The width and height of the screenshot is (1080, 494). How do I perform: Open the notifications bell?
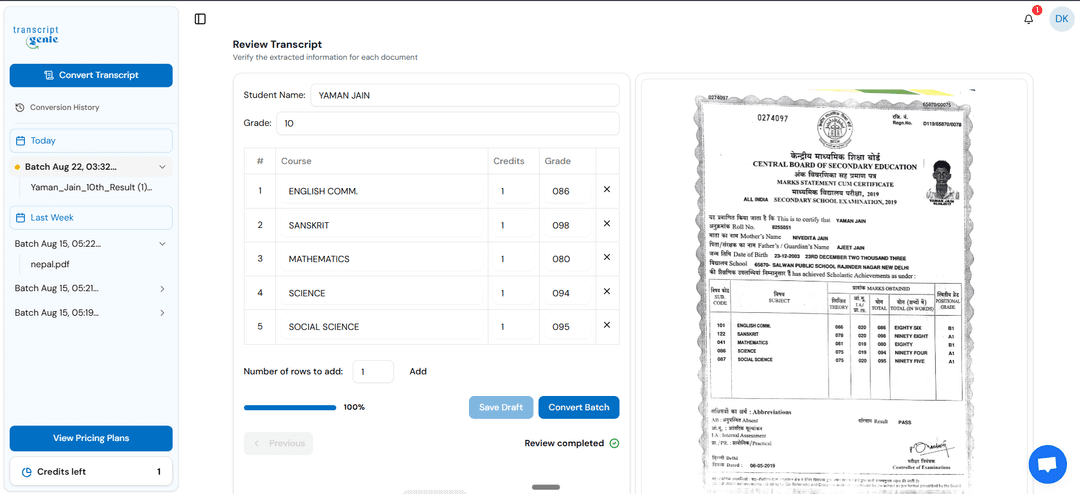1028,19
